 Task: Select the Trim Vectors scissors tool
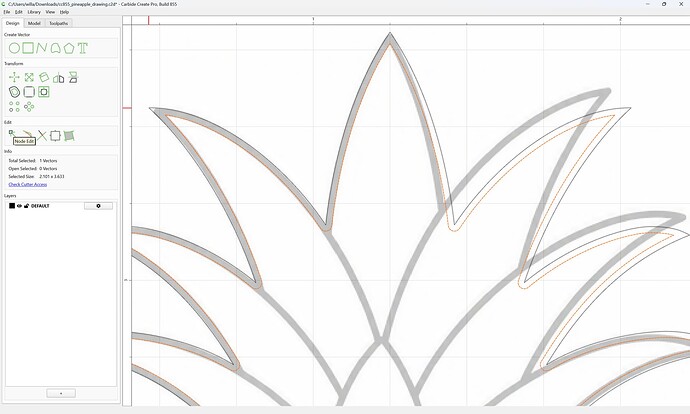(x=42, y=136)
